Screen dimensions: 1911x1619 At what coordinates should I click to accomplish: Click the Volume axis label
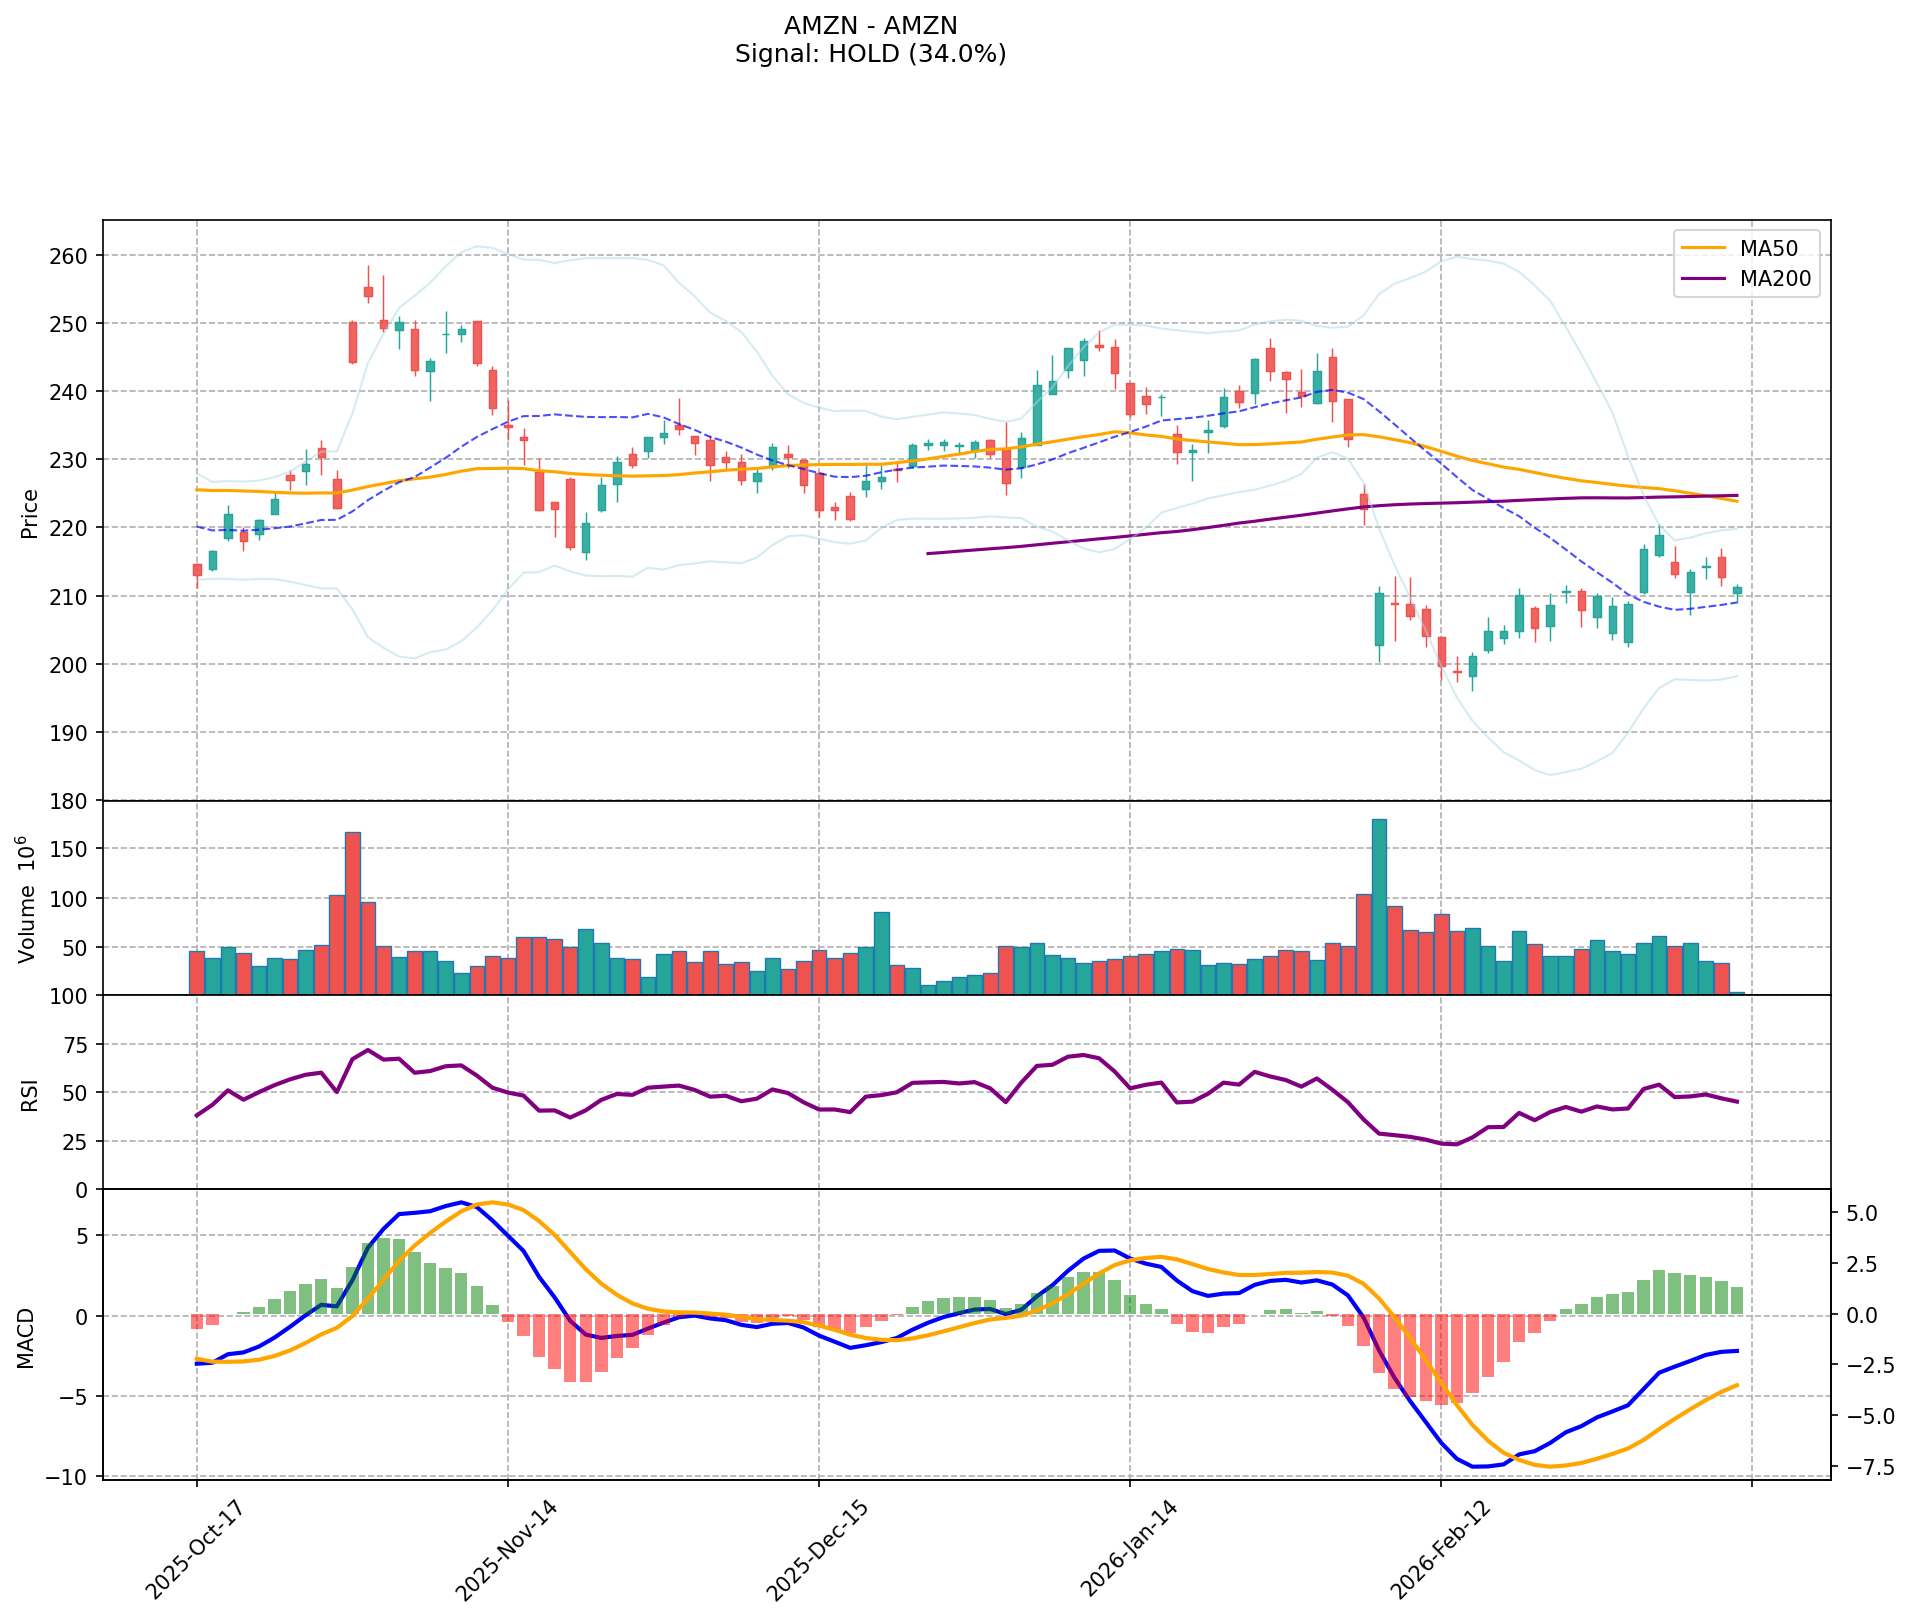coord(28,899)
